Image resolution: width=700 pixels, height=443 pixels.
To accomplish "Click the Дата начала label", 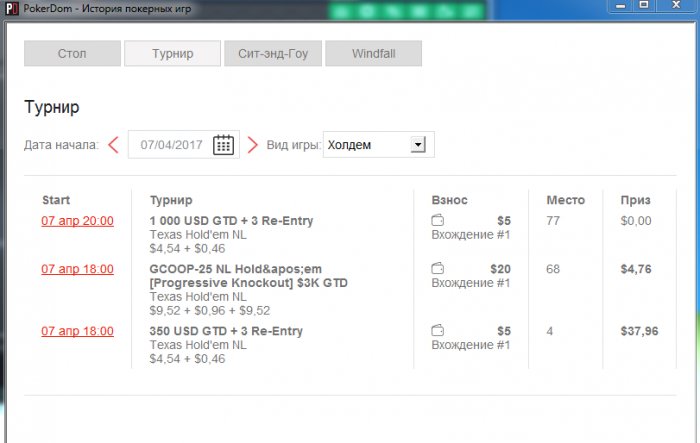I will pyautogui.click(x=61, y=145).
